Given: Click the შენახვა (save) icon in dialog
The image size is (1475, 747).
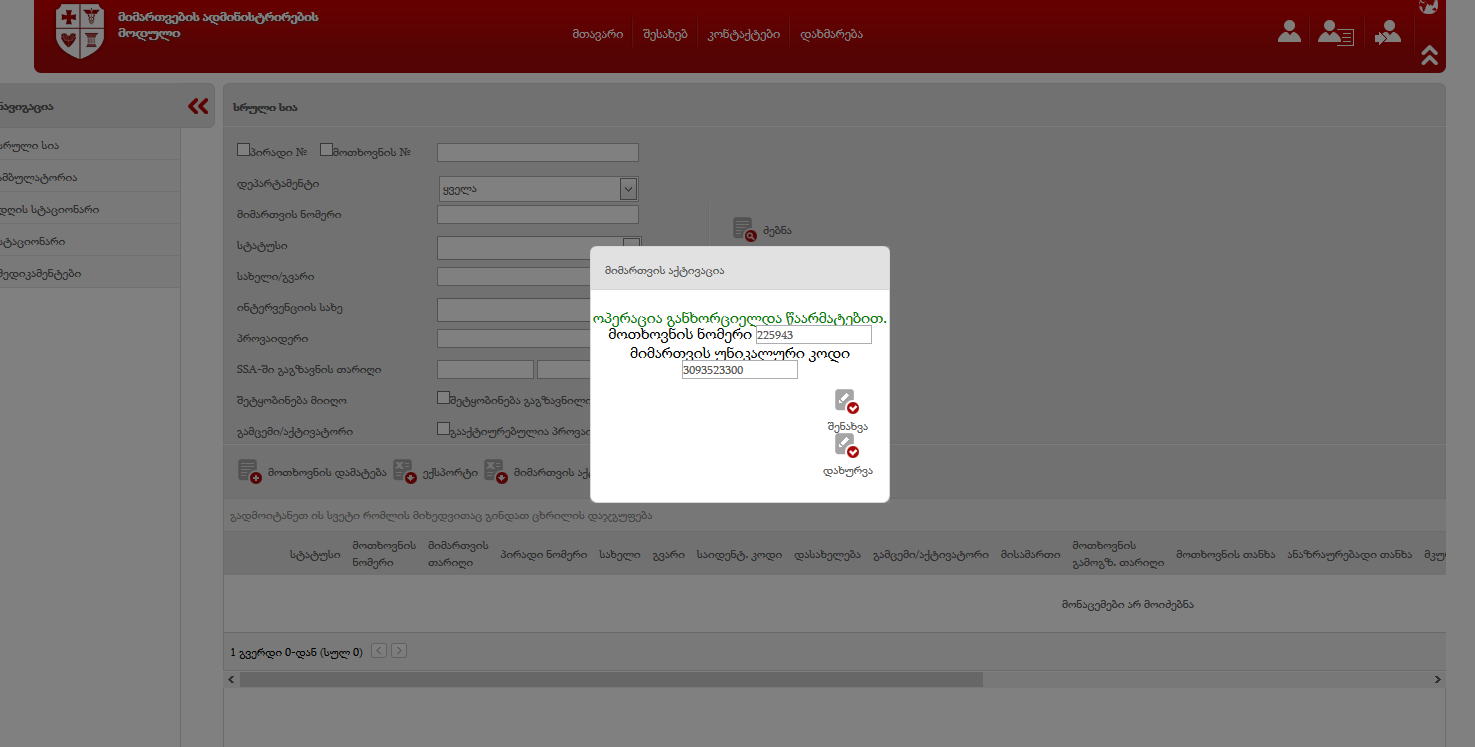Looking at the screenshot, I should [847, 401].
